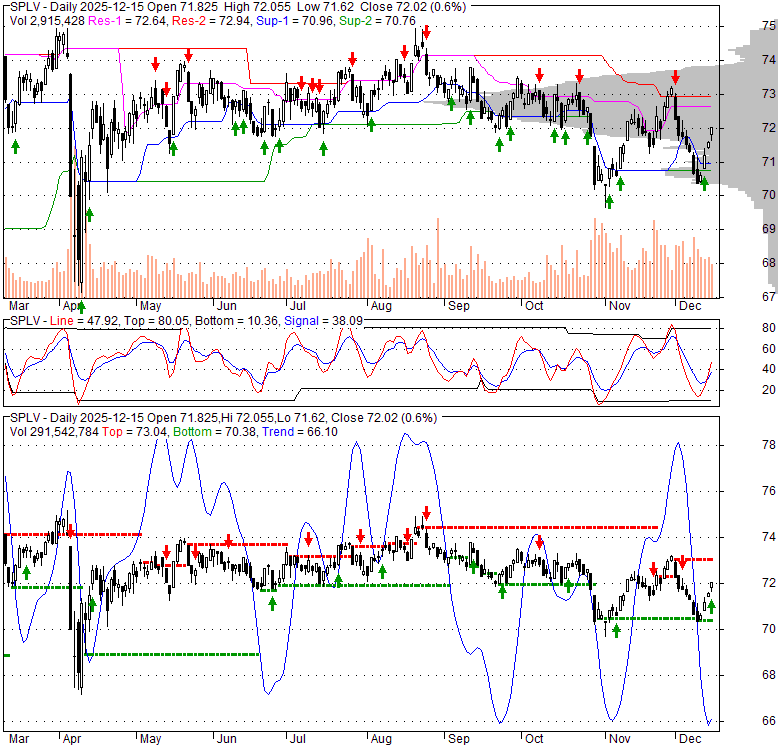Image resolution: width=780 pixels, height=745 pixels.
Task: Click the early November green arrow in the bottom chart
Action: click(616, 631)
